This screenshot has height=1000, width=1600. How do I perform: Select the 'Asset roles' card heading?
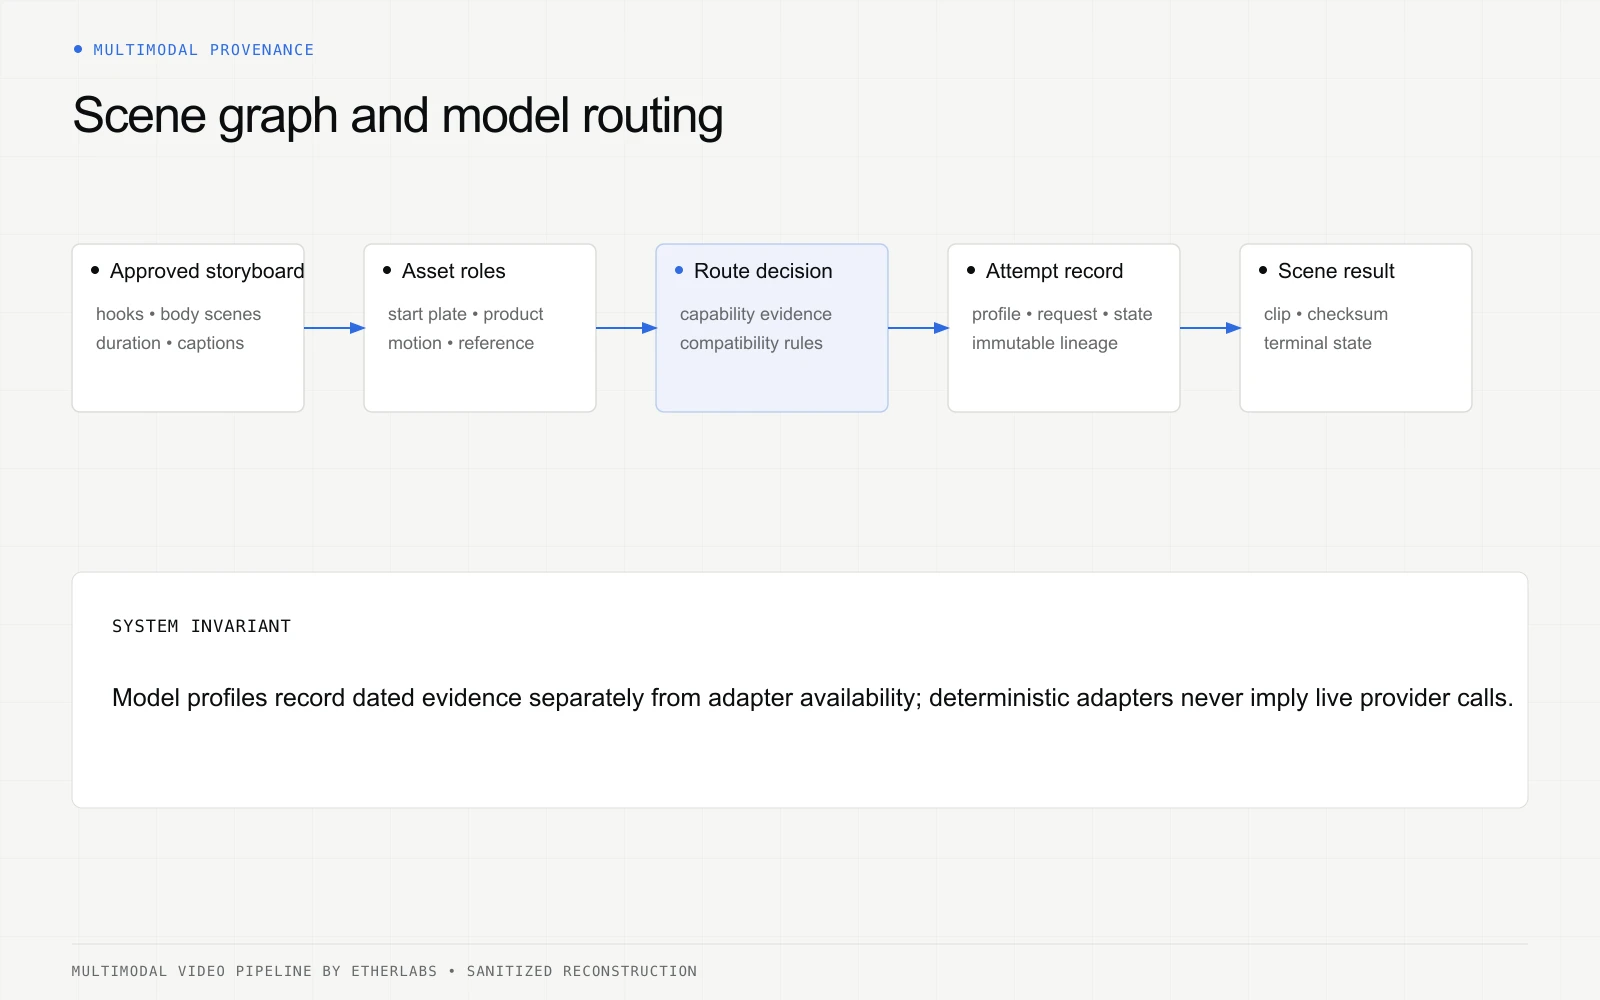[x=453, y=271]
